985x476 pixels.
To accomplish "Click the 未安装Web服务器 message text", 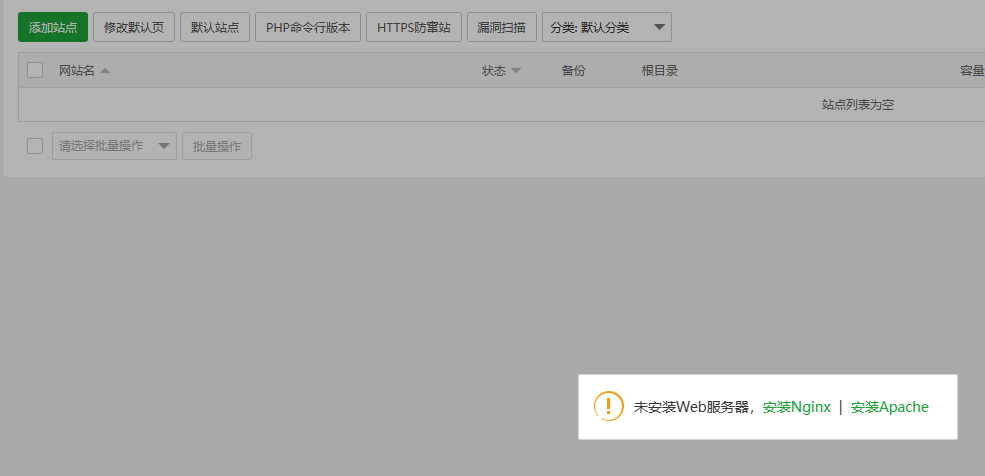I will point(693,407).
